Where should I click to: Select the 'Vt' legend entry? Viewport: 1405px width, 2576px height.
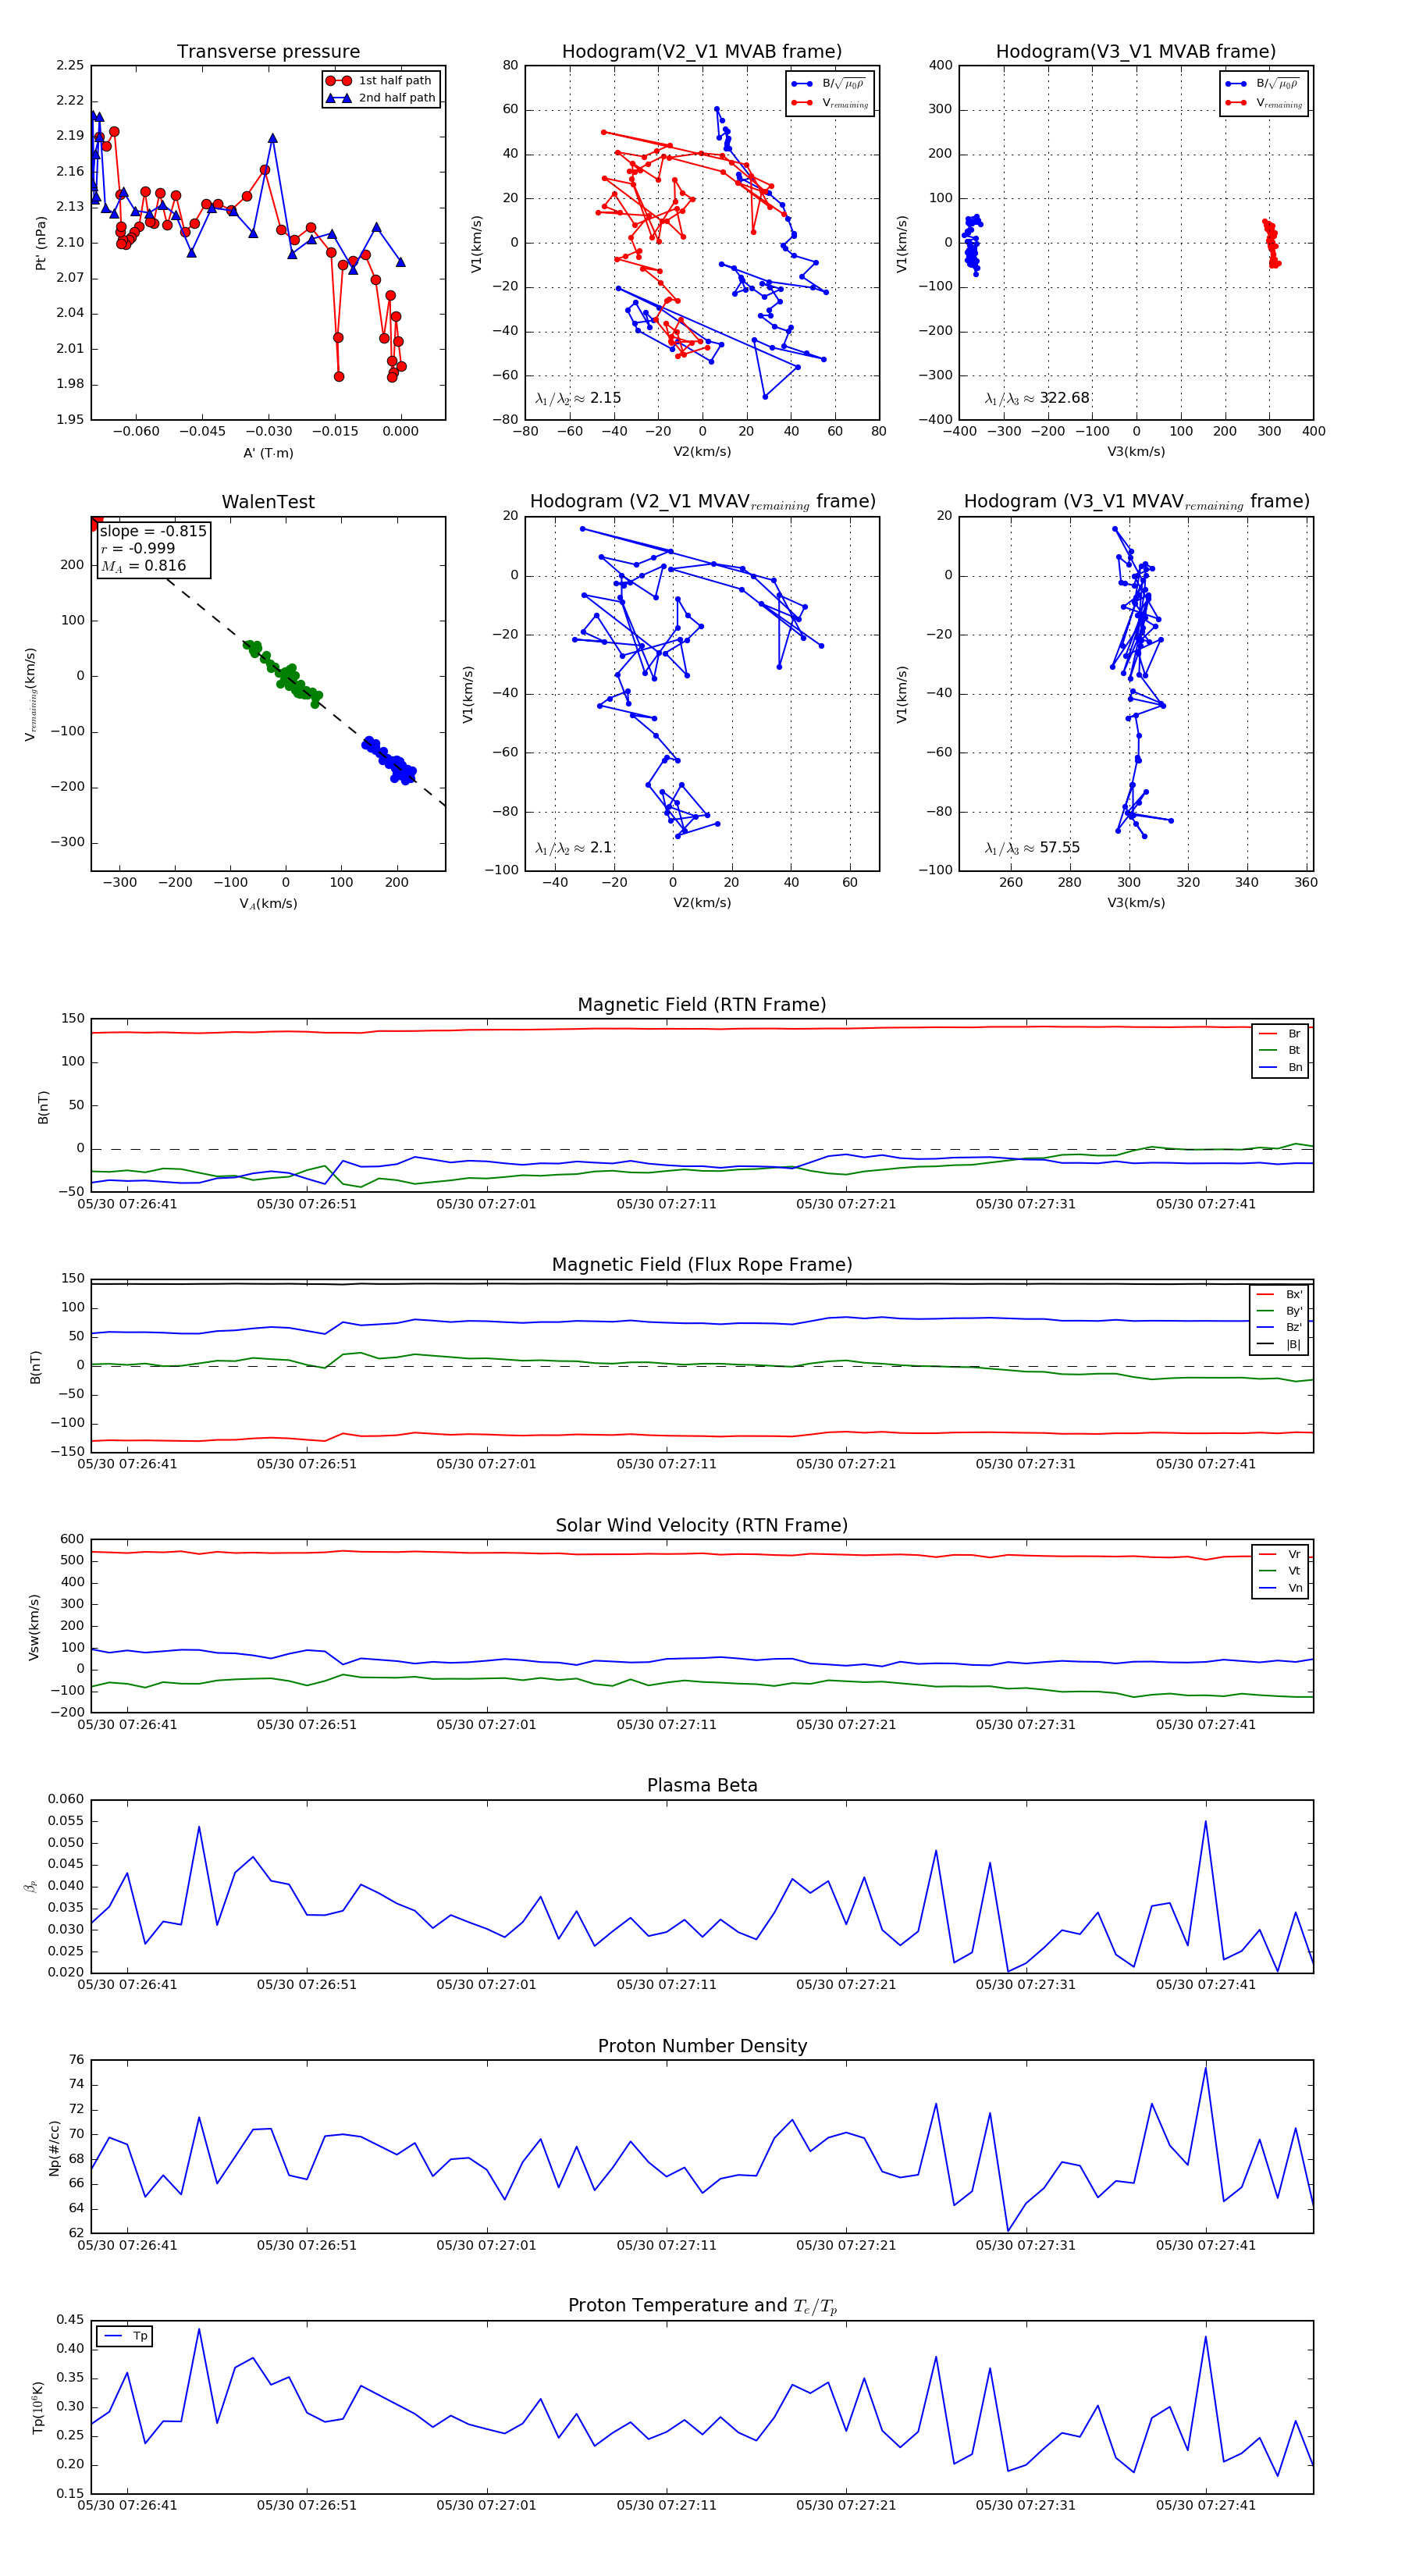1280,1571
